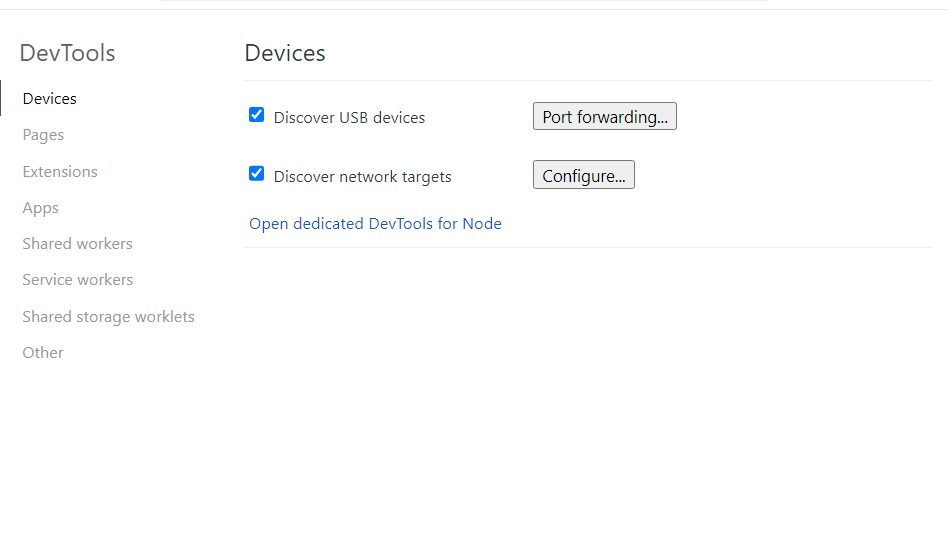
Task: Click the blue active marker beside Devices
Action: point(1,98)
